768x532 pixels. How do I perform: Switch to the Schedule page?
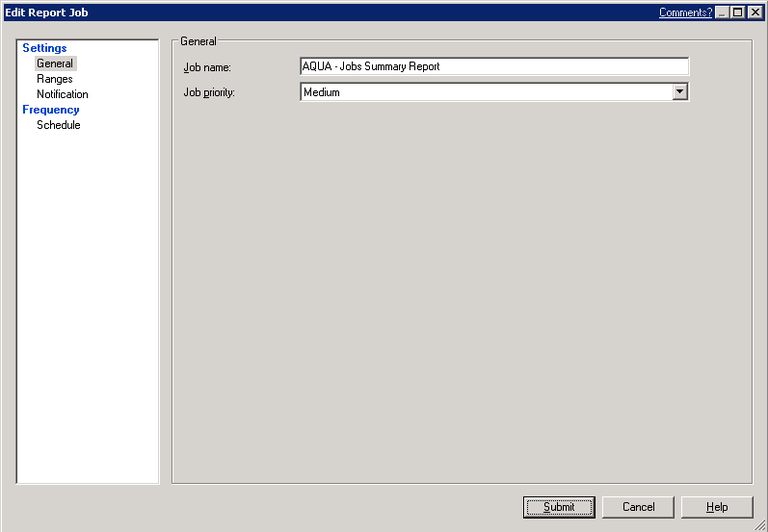tap(58, 125)
